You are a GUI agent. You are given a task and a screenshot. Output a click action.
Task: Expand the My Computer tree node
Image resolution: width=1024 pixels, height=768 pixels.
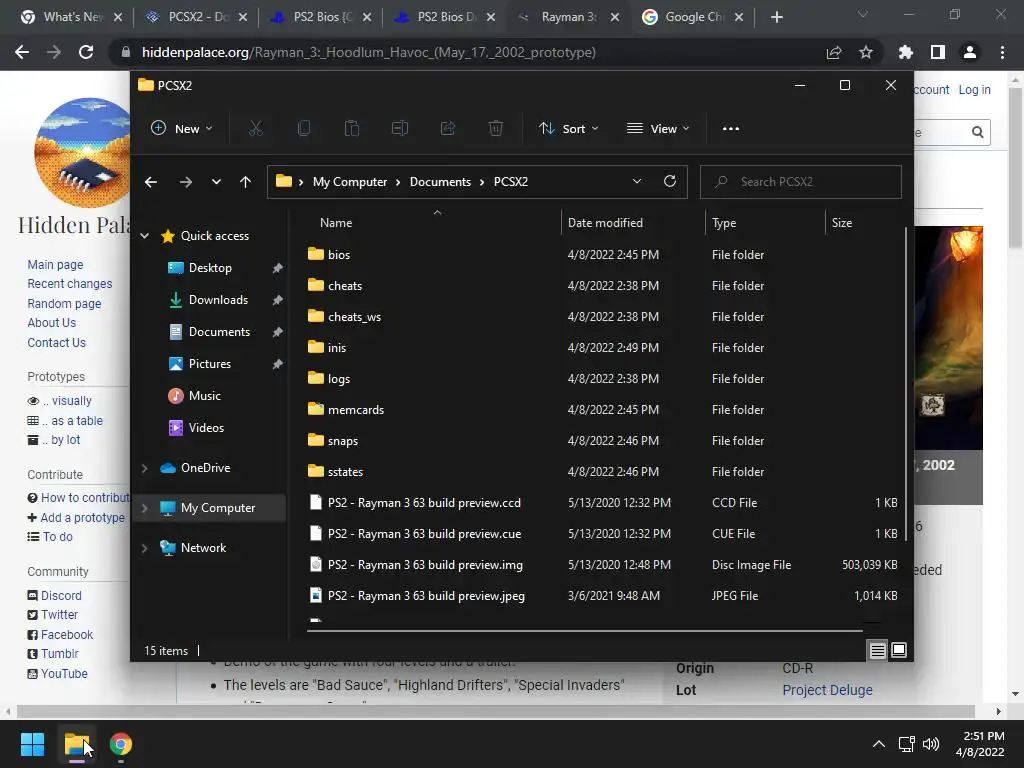tap(144, 508)
